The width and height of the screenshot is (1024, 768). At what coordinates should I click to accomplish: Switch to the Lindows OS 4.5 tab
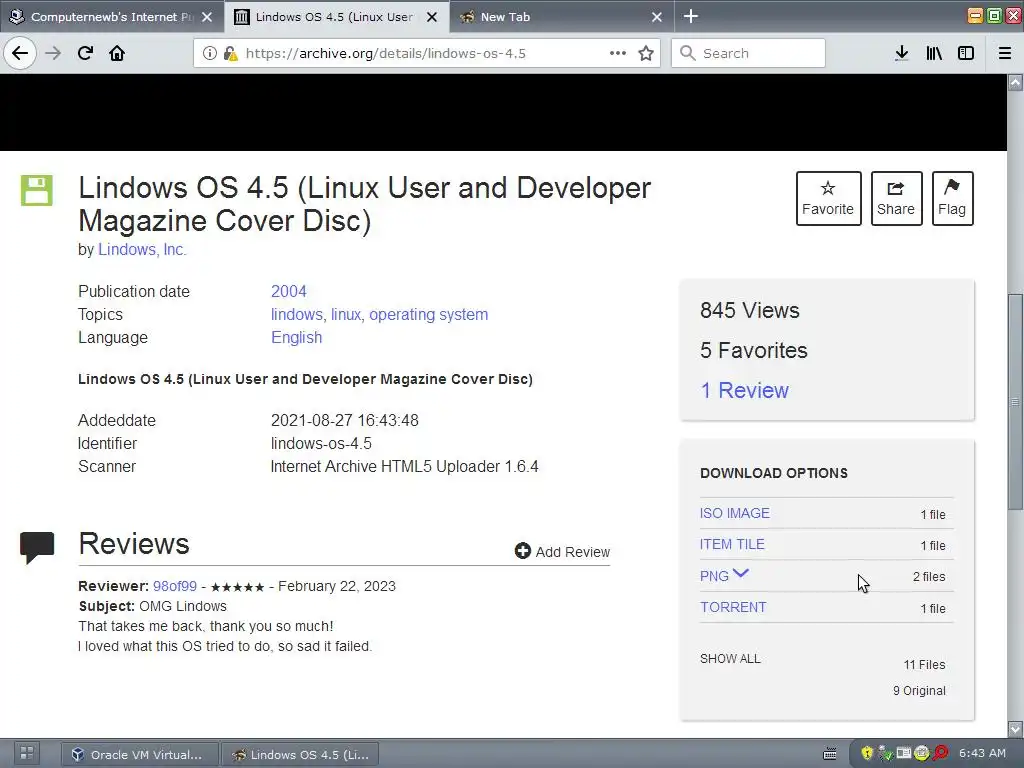tap(336, 17)
